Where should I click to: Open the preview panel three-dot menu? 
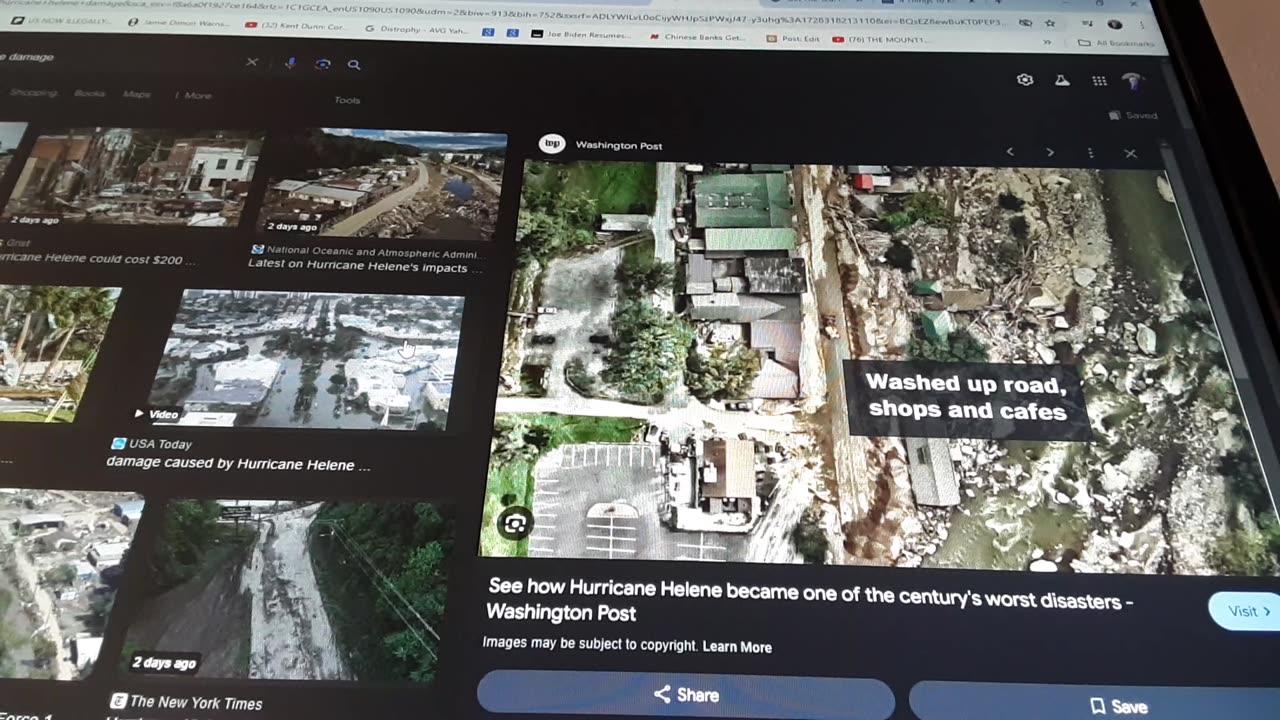(x=1090, y=153)
